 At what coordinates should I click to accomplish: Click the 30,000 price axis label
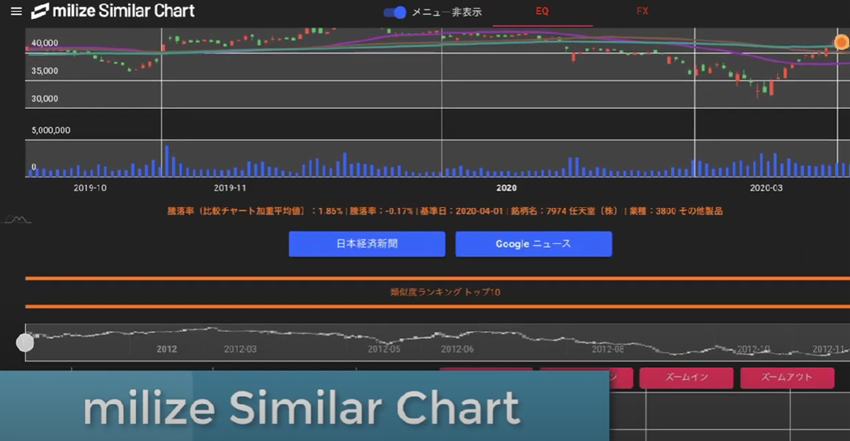(x=44, y=99)
